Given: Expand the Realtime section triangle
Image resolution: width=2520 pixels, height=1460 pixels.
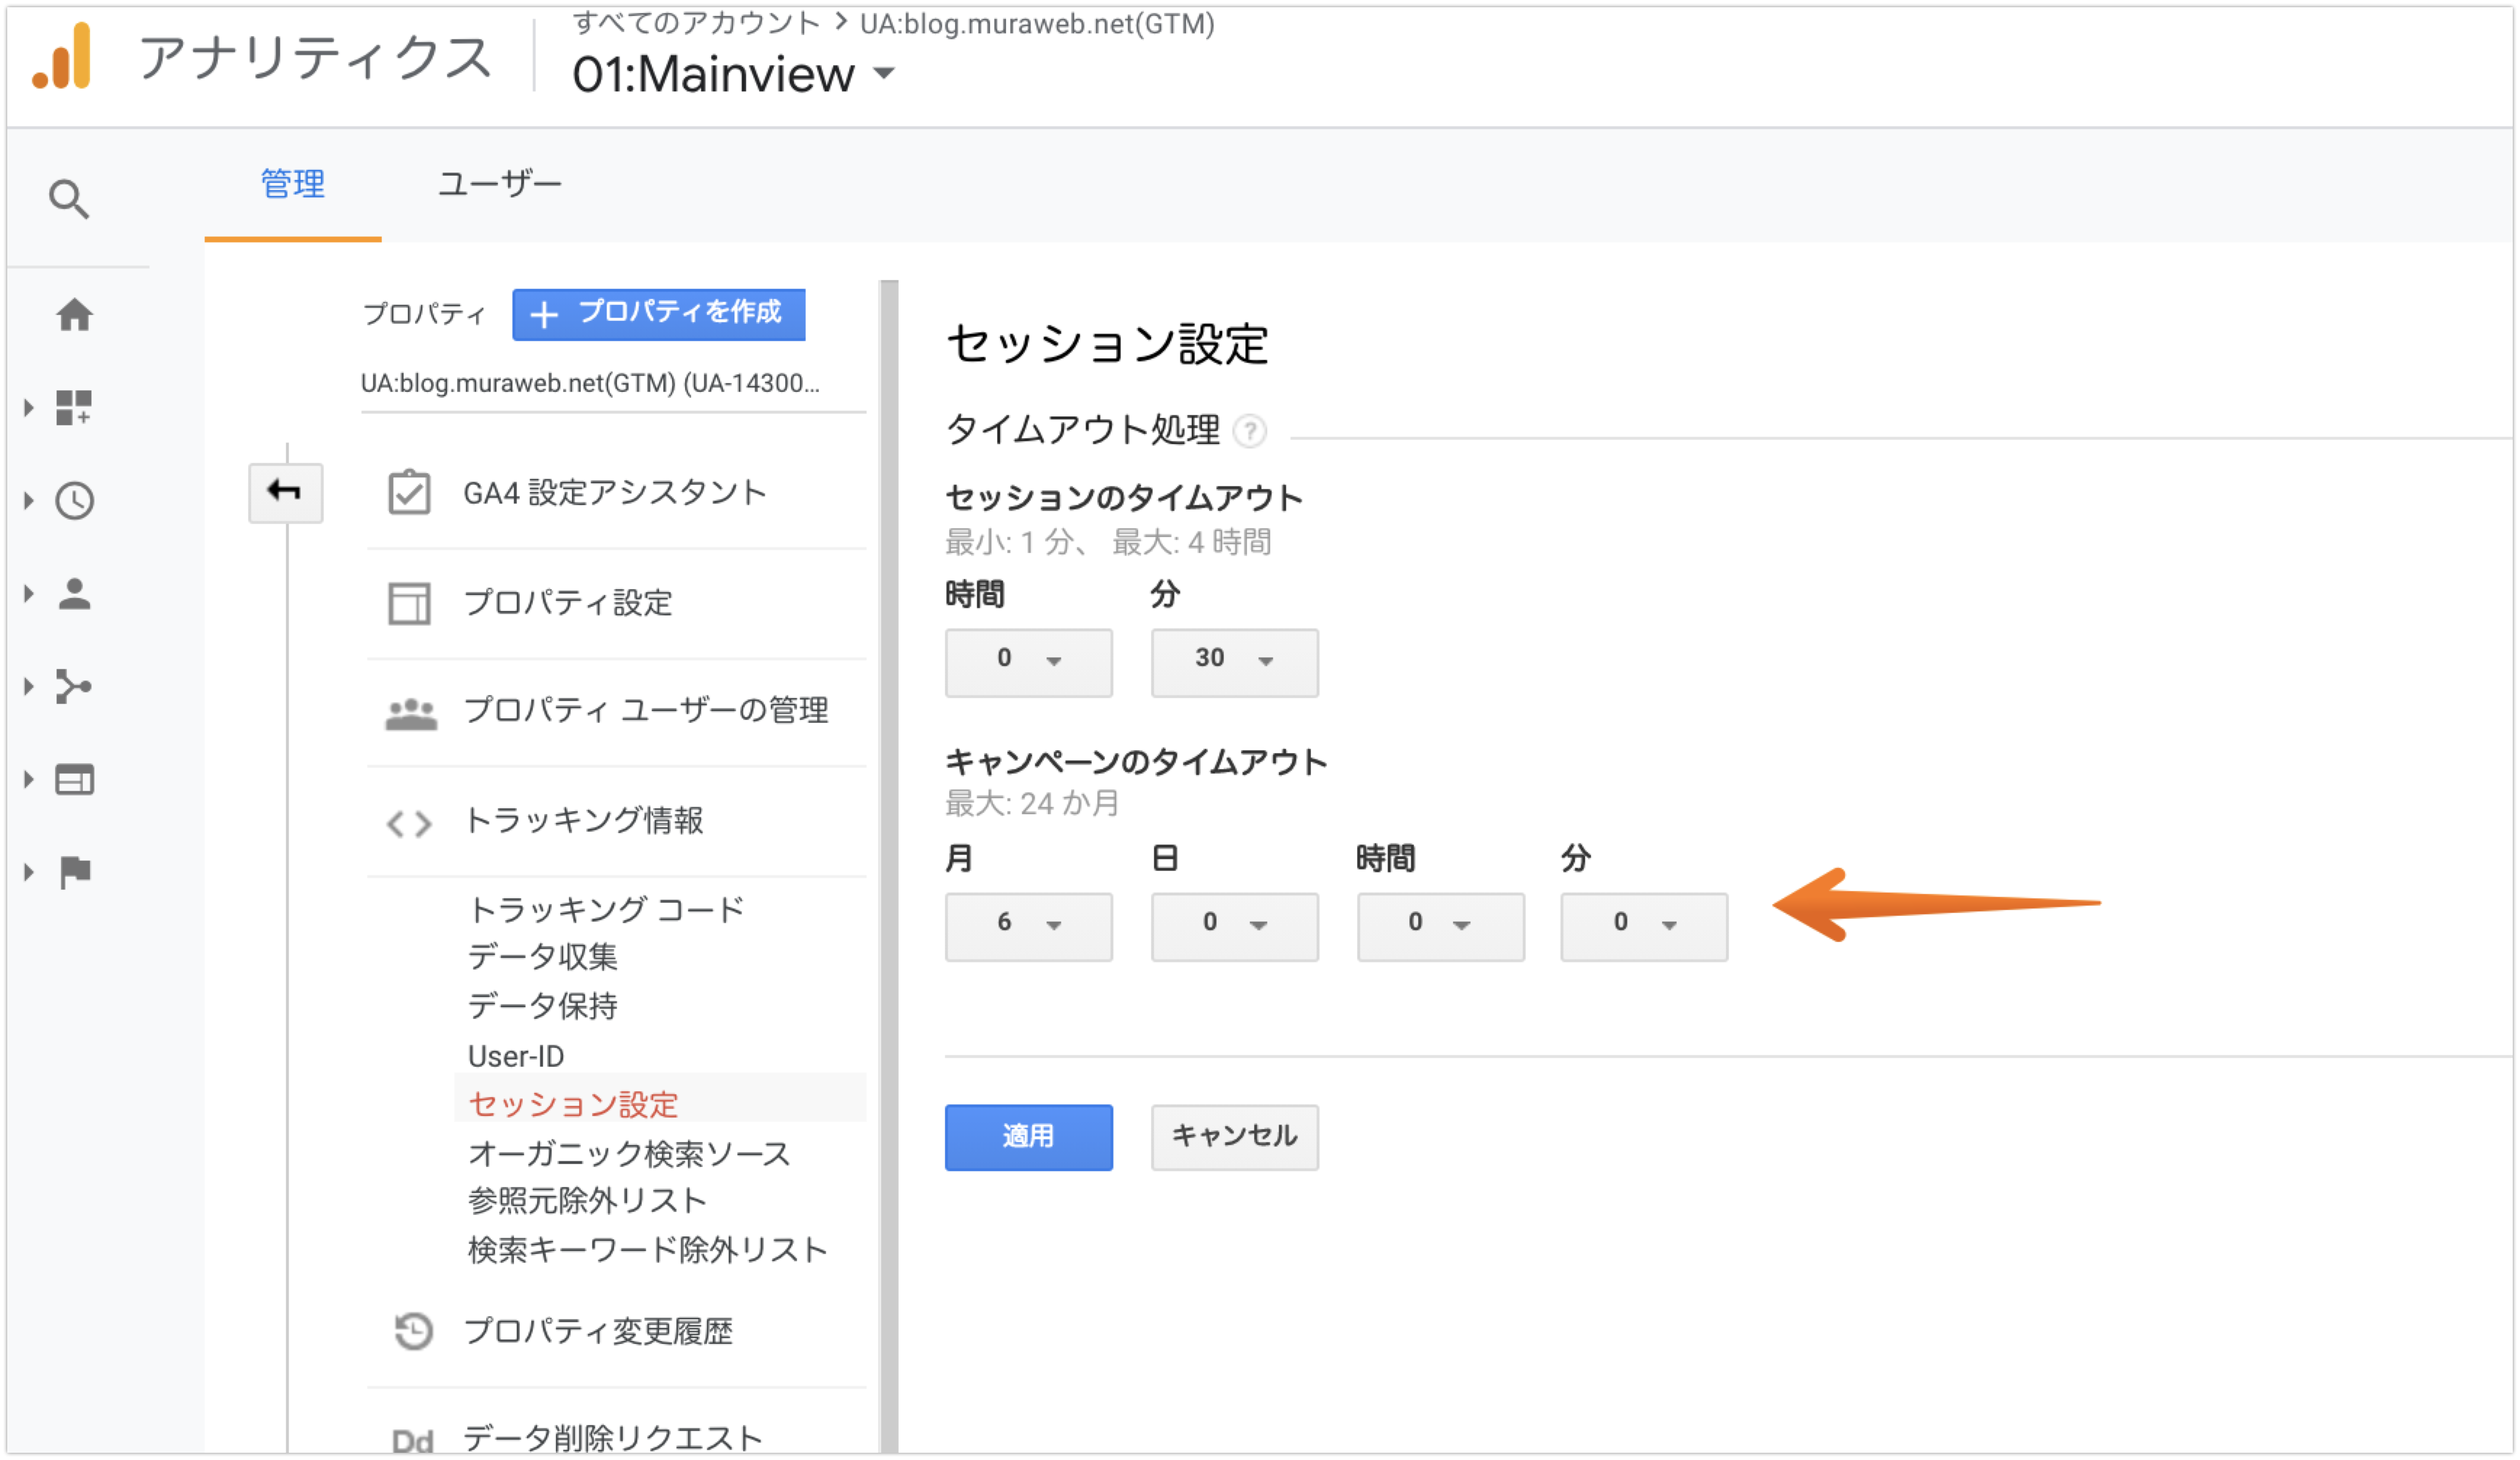Looking at the screenshot, I should pos(28,500).
